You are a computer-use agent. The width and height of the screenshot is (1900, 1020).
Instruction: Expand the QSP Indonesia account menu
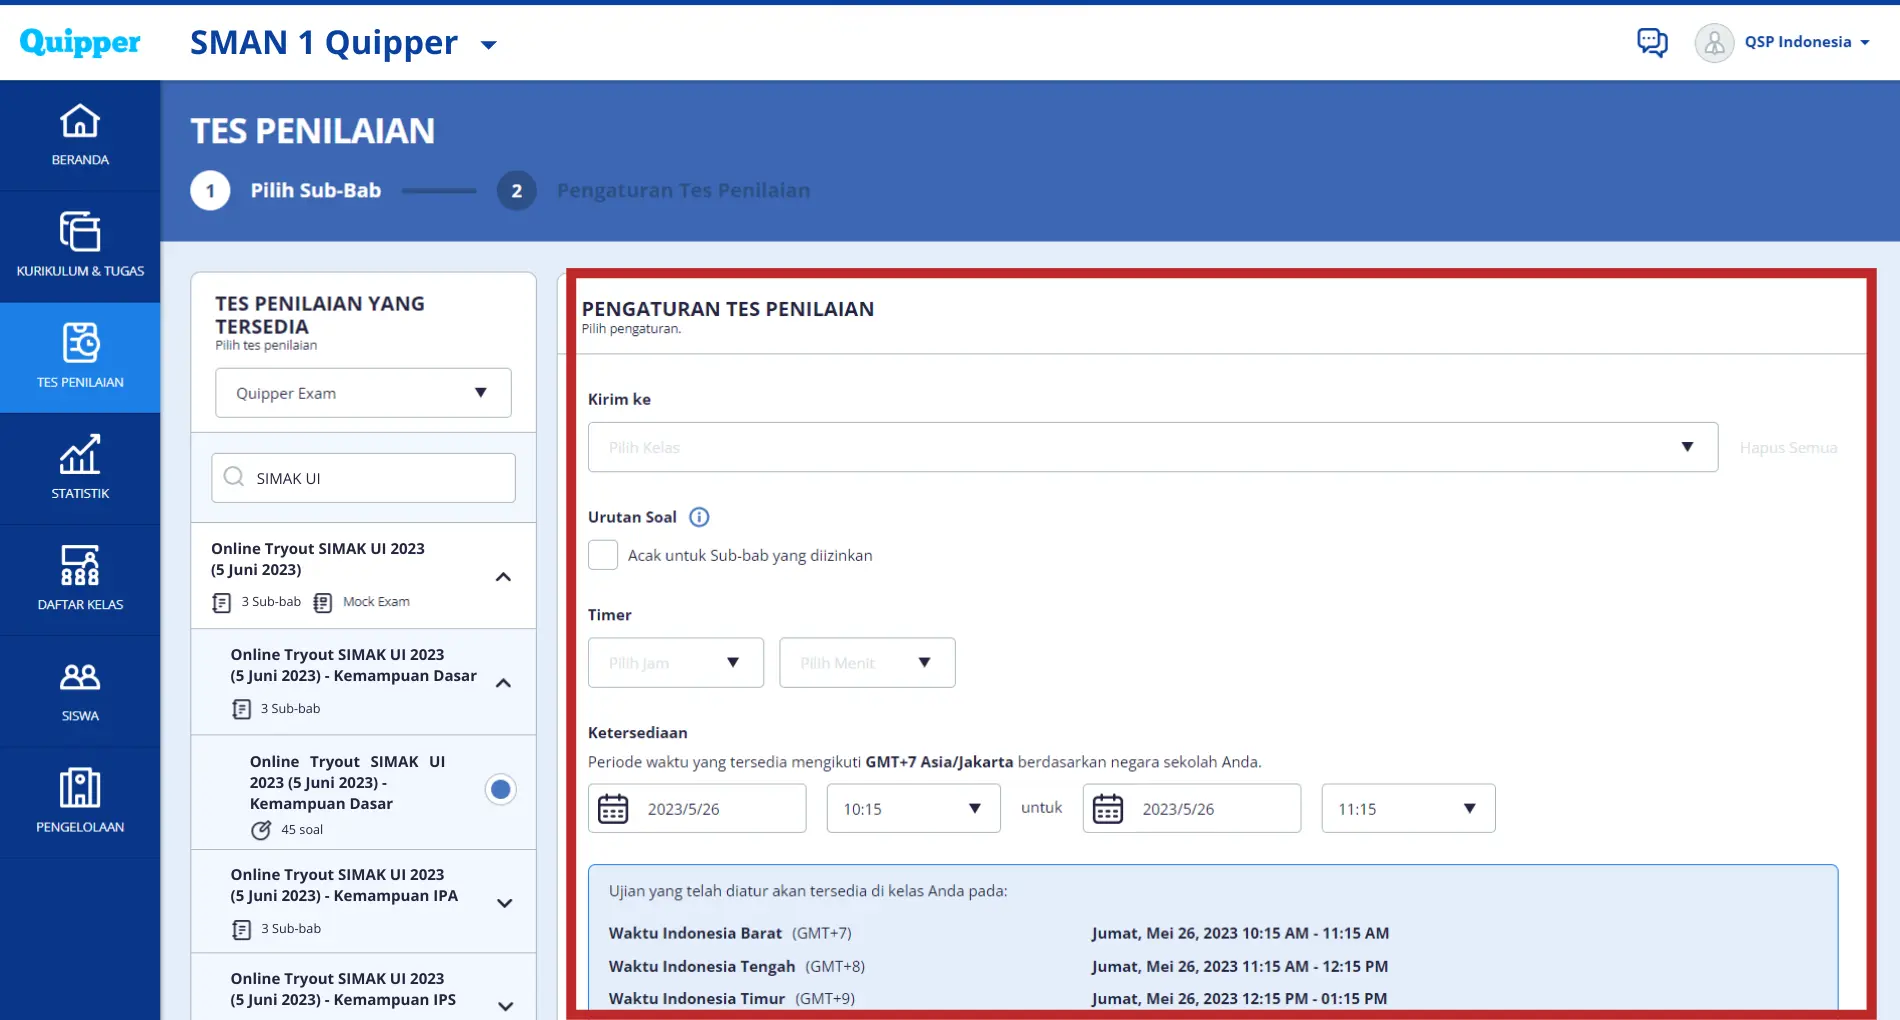pyautogui.click(x=1865, y=42)
